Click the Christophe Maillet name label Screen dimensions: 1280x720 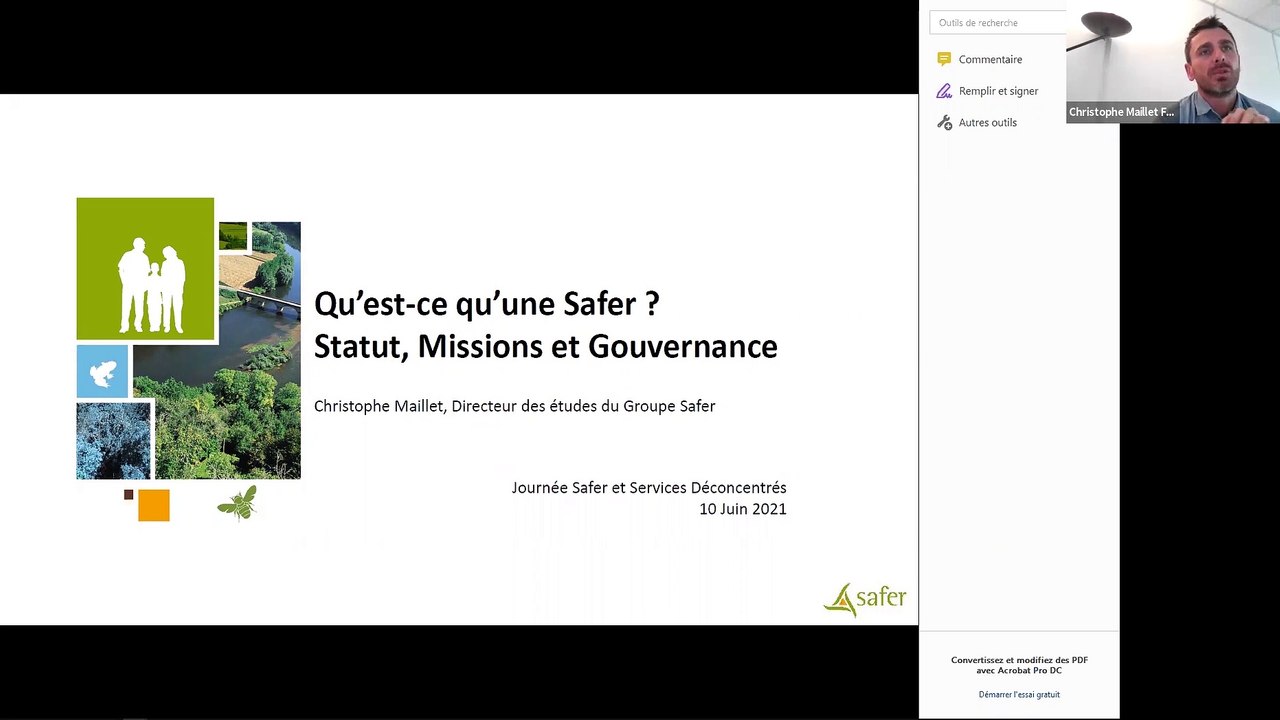tap(1121, 112)
